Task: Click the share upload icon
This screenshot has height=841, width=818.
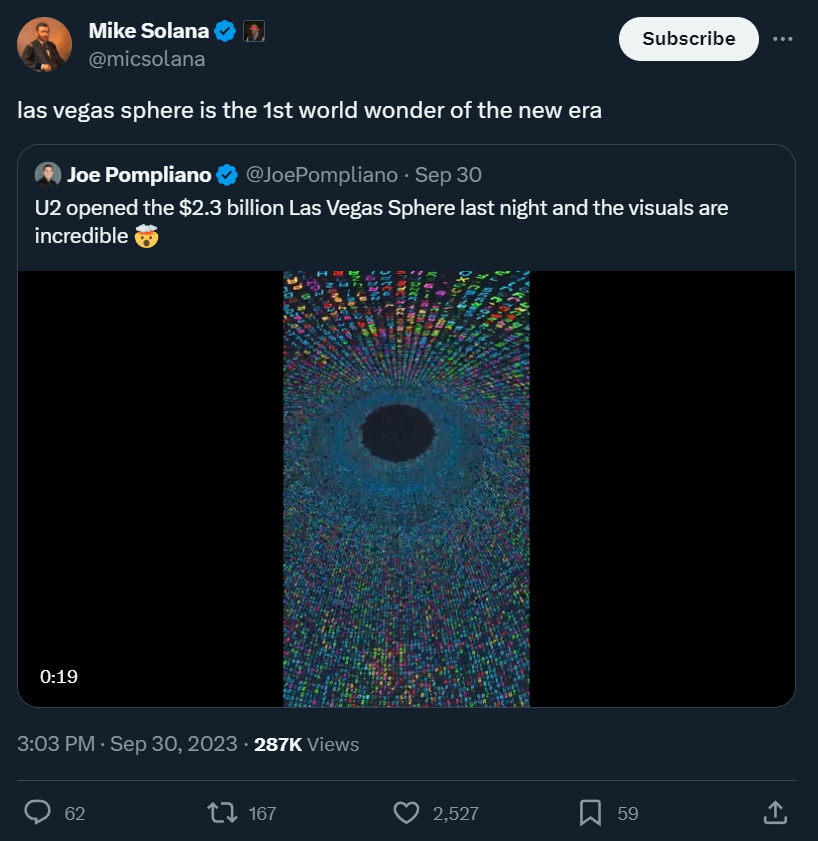Action: 774,813
